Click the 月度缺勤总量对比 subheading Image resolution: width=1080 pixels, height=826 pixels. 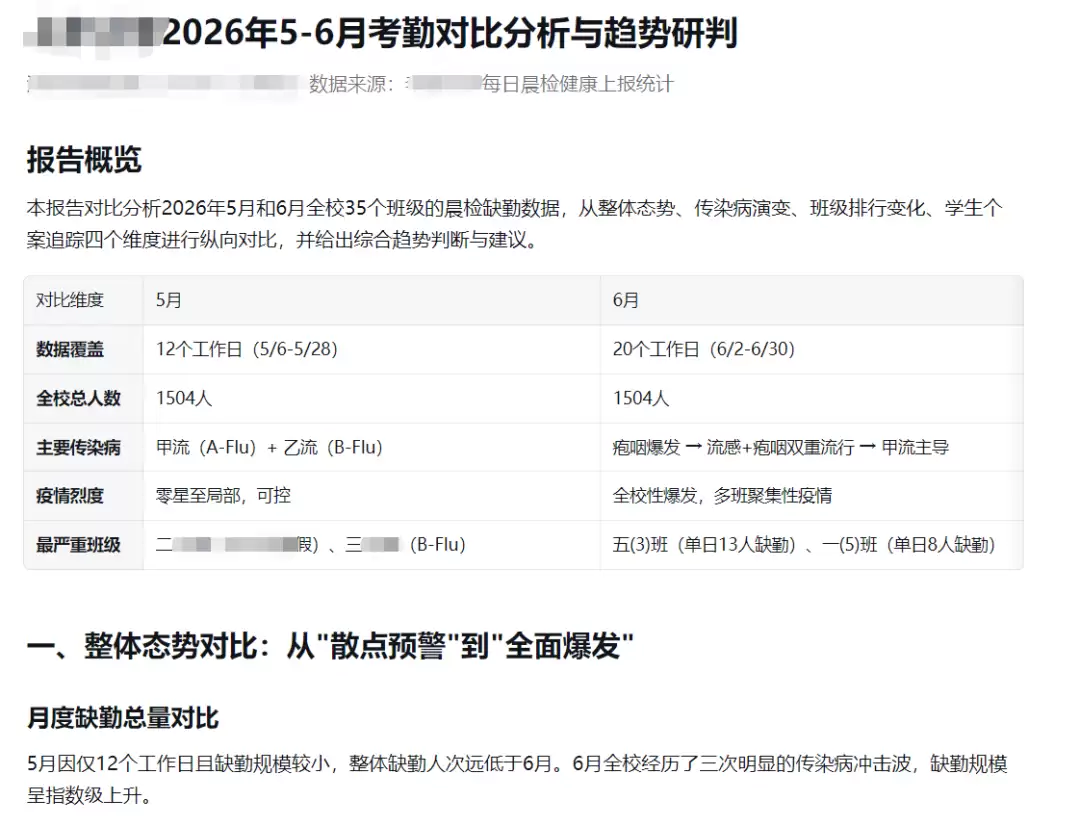coord(123,719)
